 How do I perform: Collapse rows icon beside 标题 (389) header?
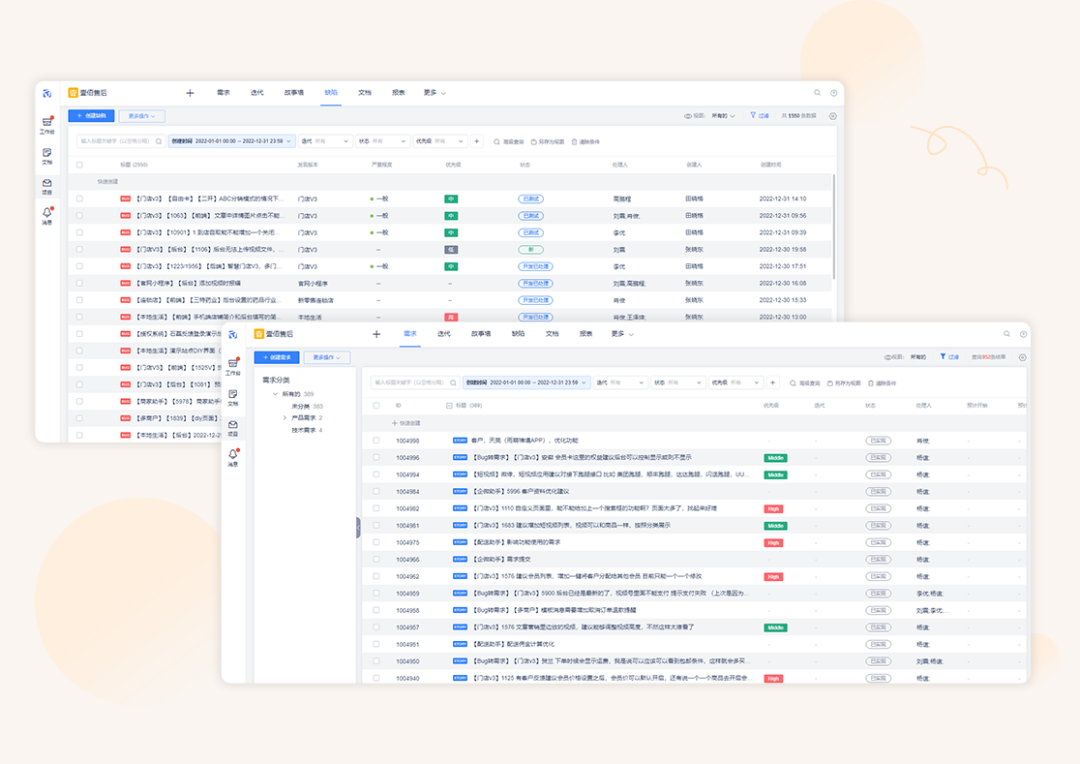pyautogui.click(x=449, y=406)
